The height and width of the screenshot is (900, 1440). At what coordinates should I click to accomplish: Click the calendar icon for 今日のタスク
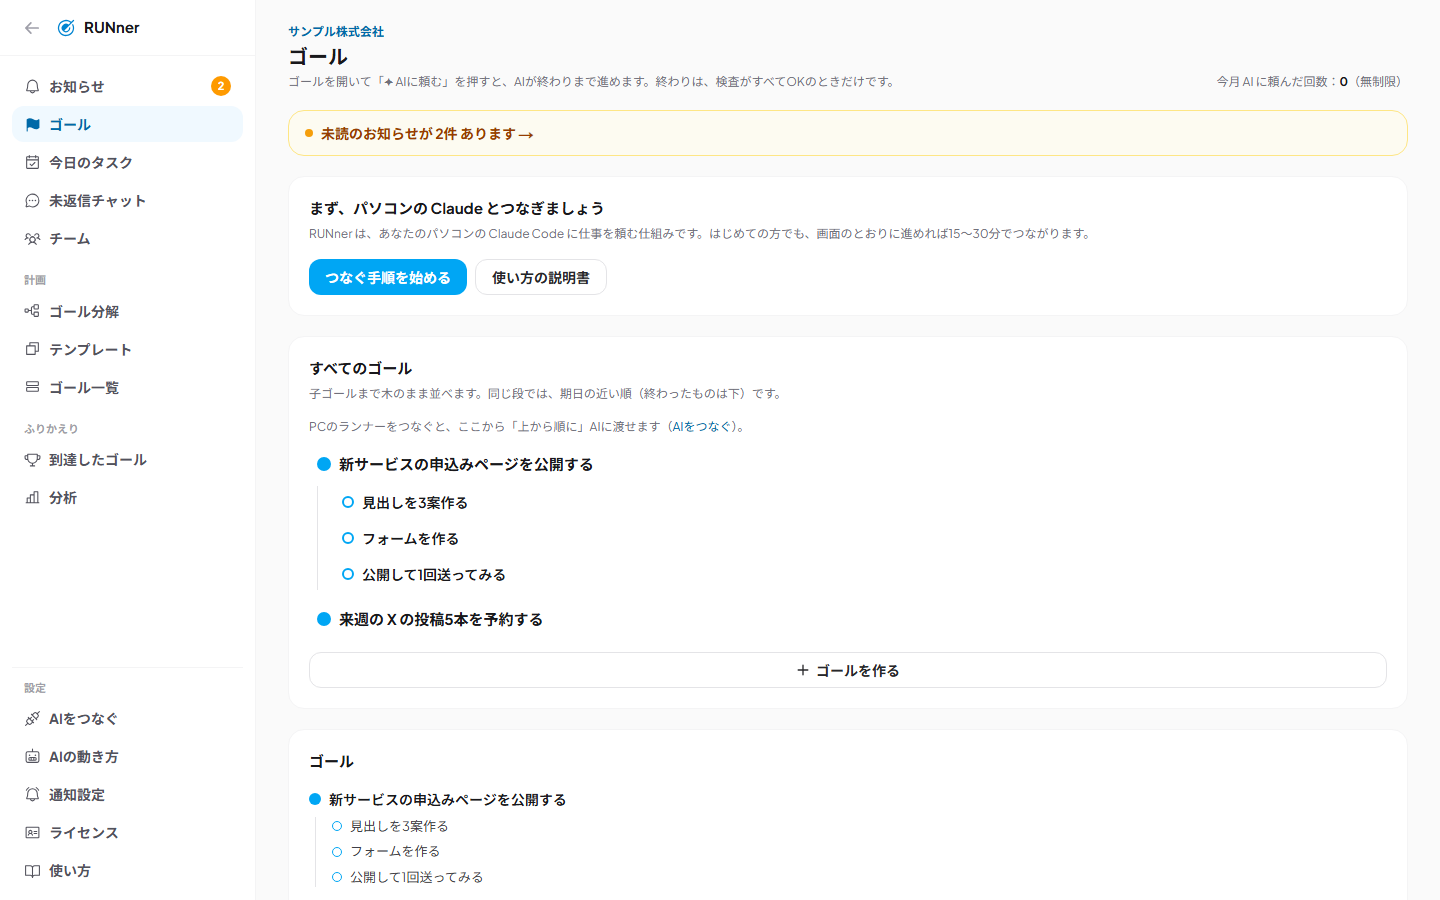[x=32, y=163]
